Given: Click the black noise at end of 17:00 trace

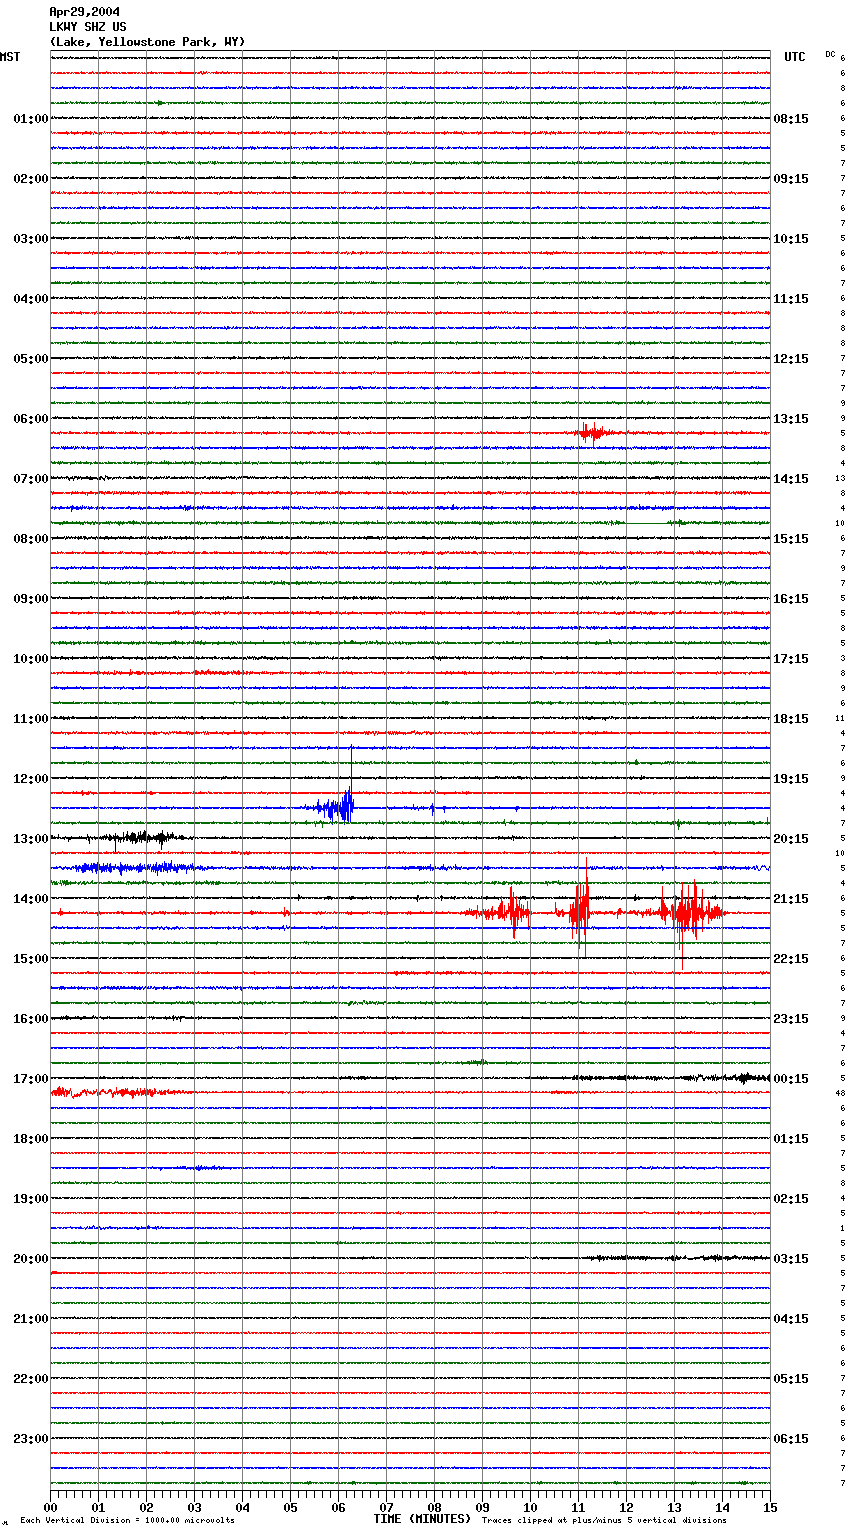Looking at the screenshot, I should click(x=725, y=1077).
